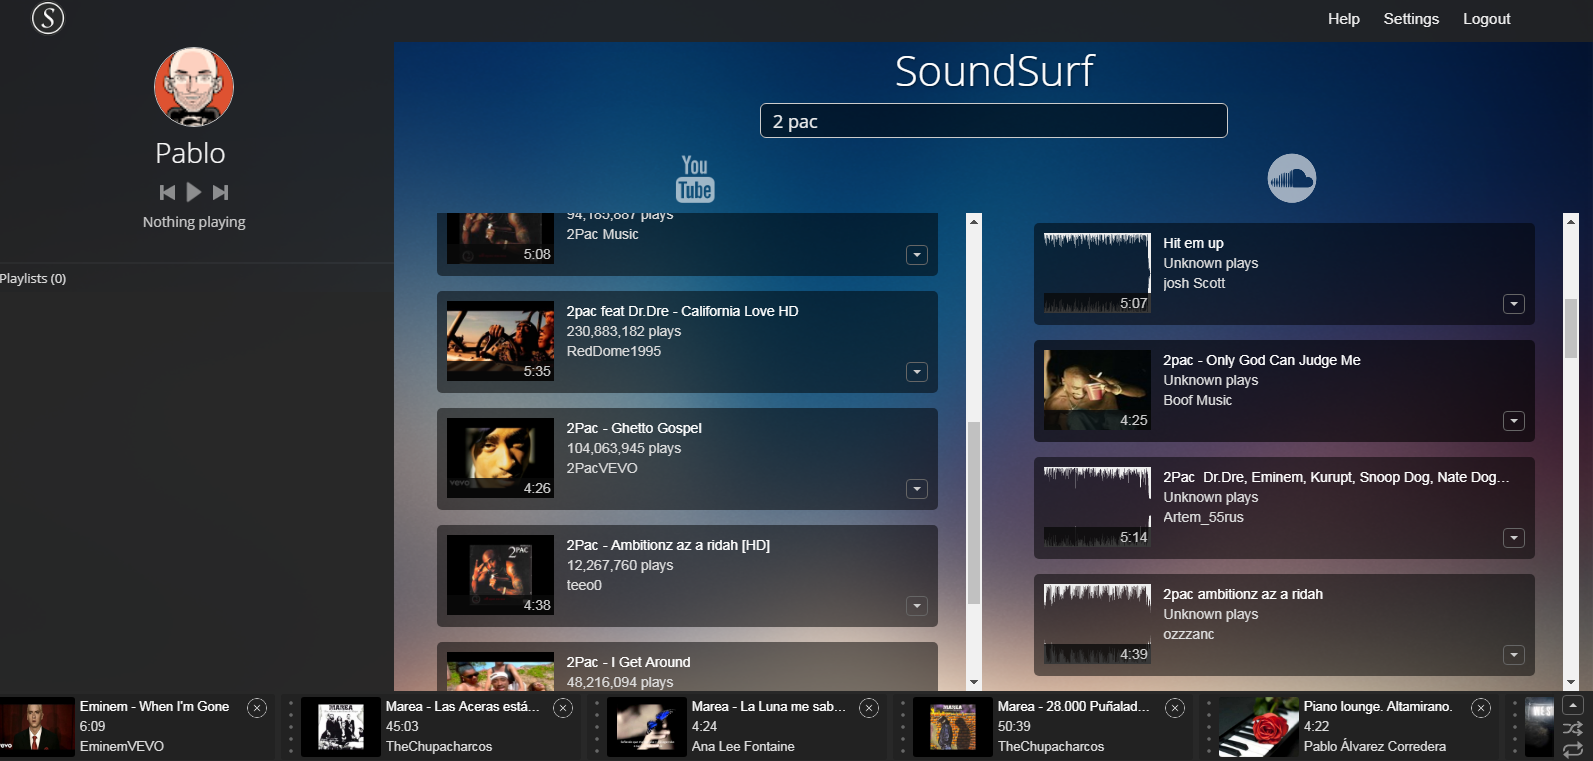Open the Hit em up SoundCloud title
1593x761 pixels.
click(x=1193, y=243)
